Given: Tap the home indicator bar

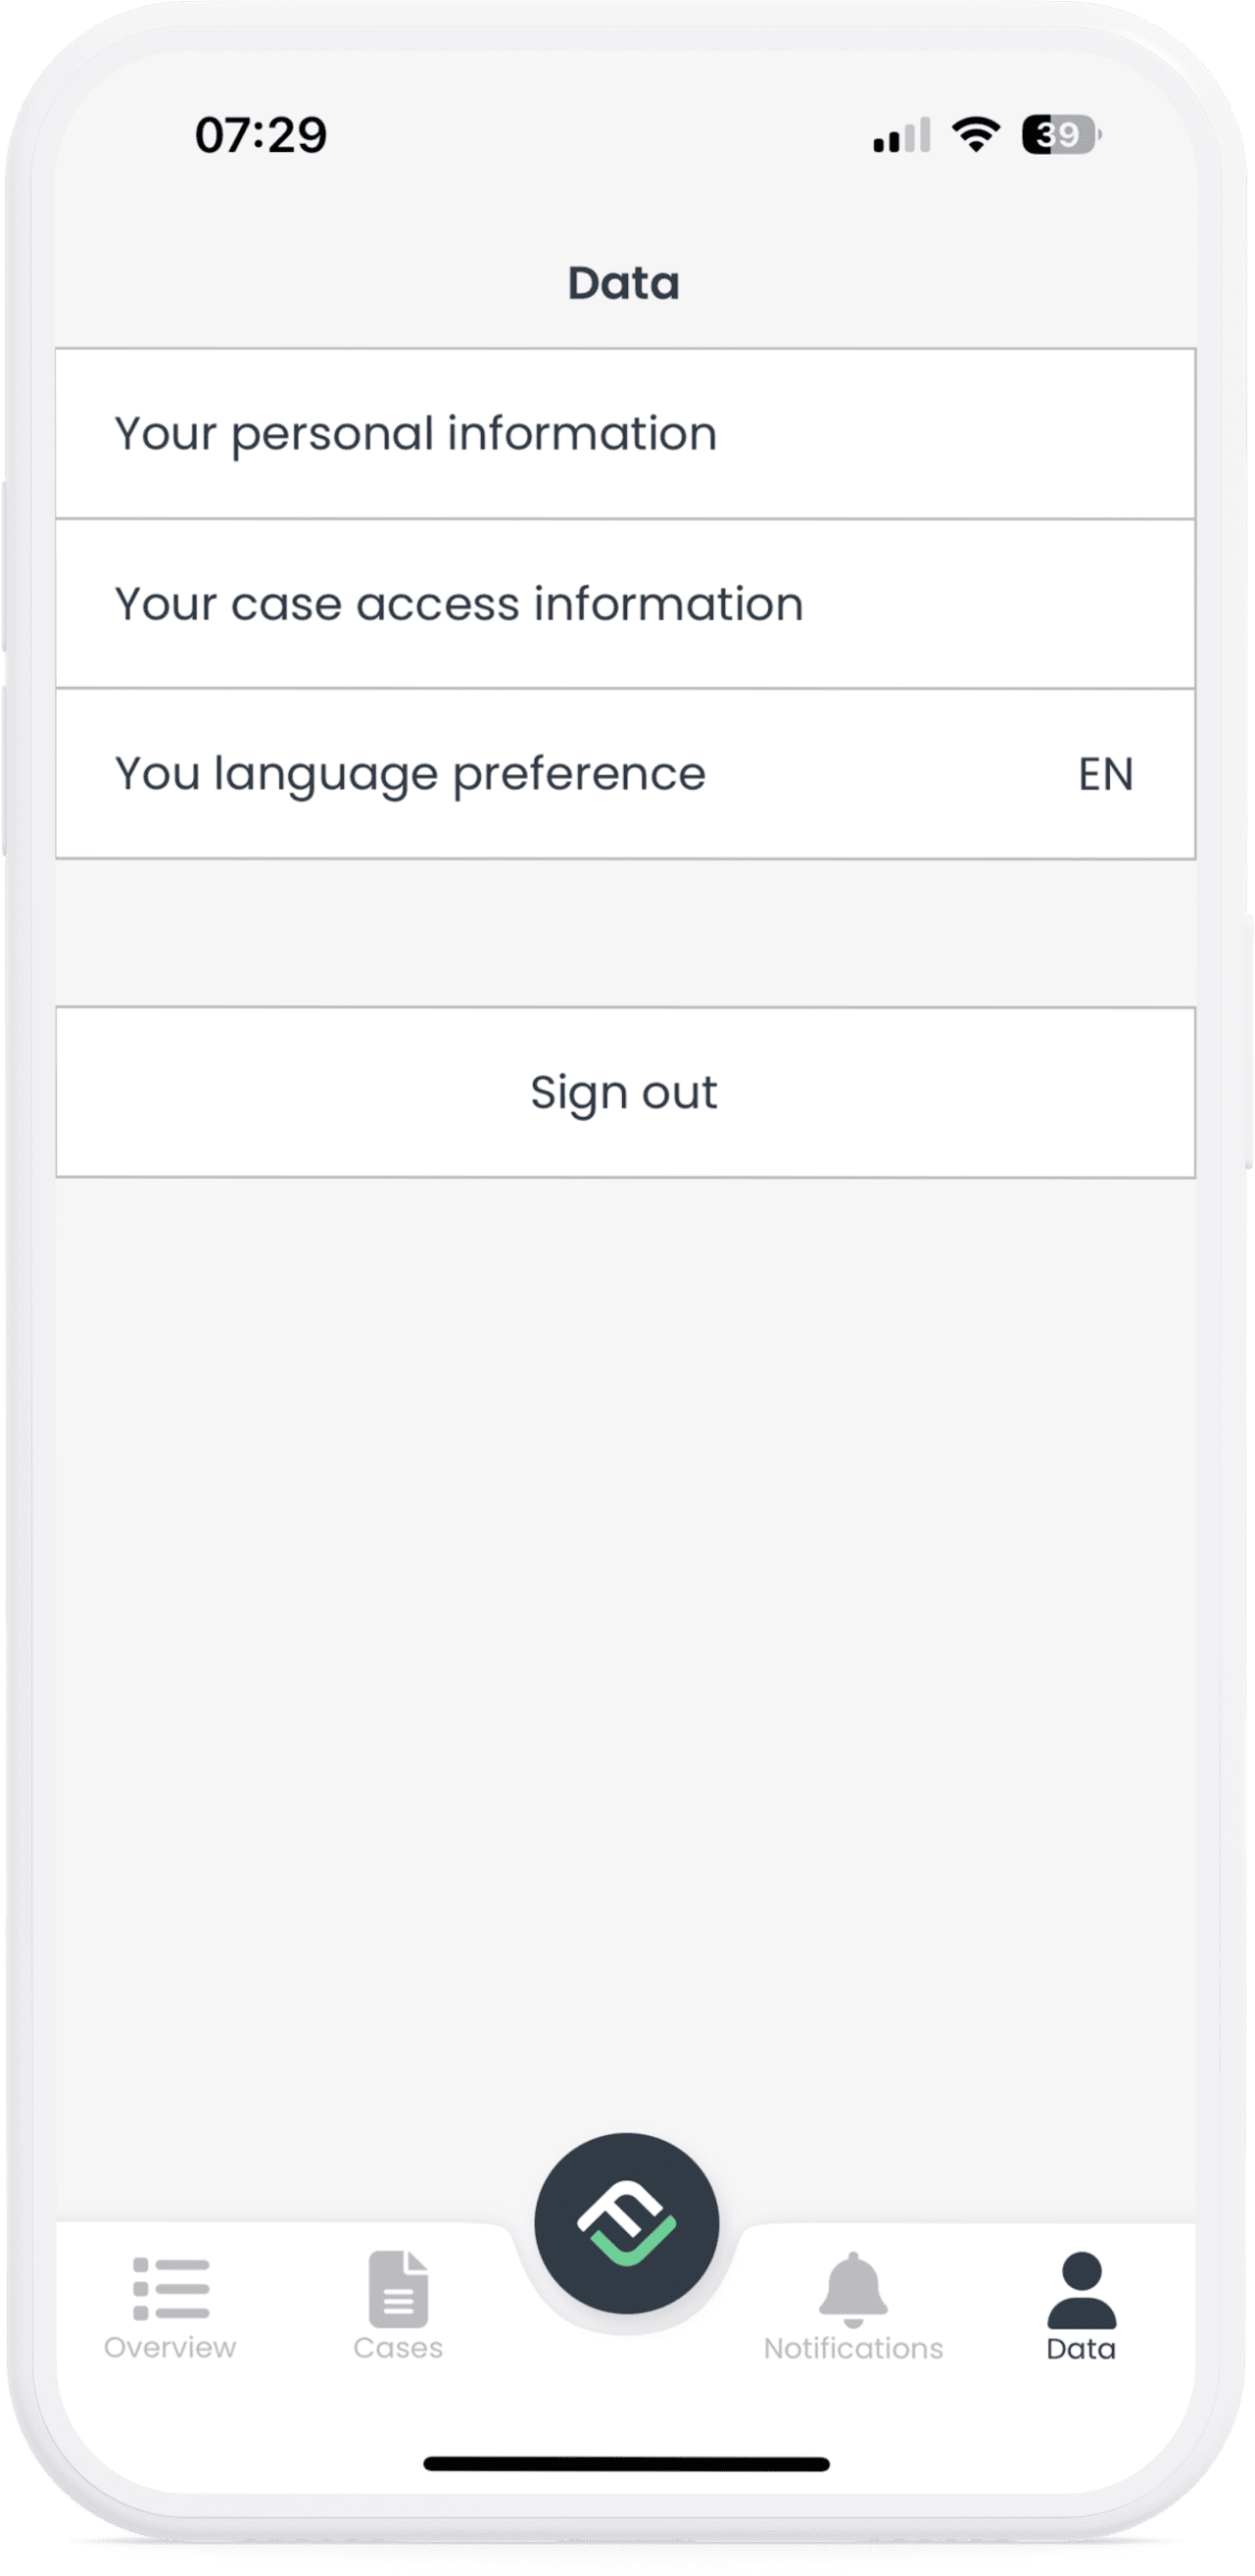Looking at the screenshot, I should [x=626, y=2463].
